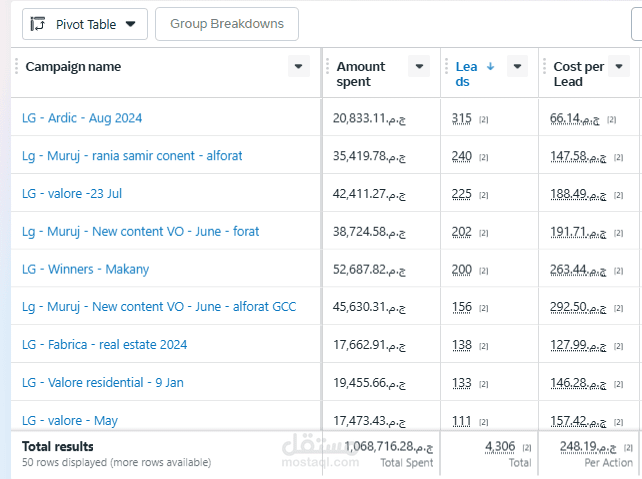Sort by Campaign name header

coord(73,66)
